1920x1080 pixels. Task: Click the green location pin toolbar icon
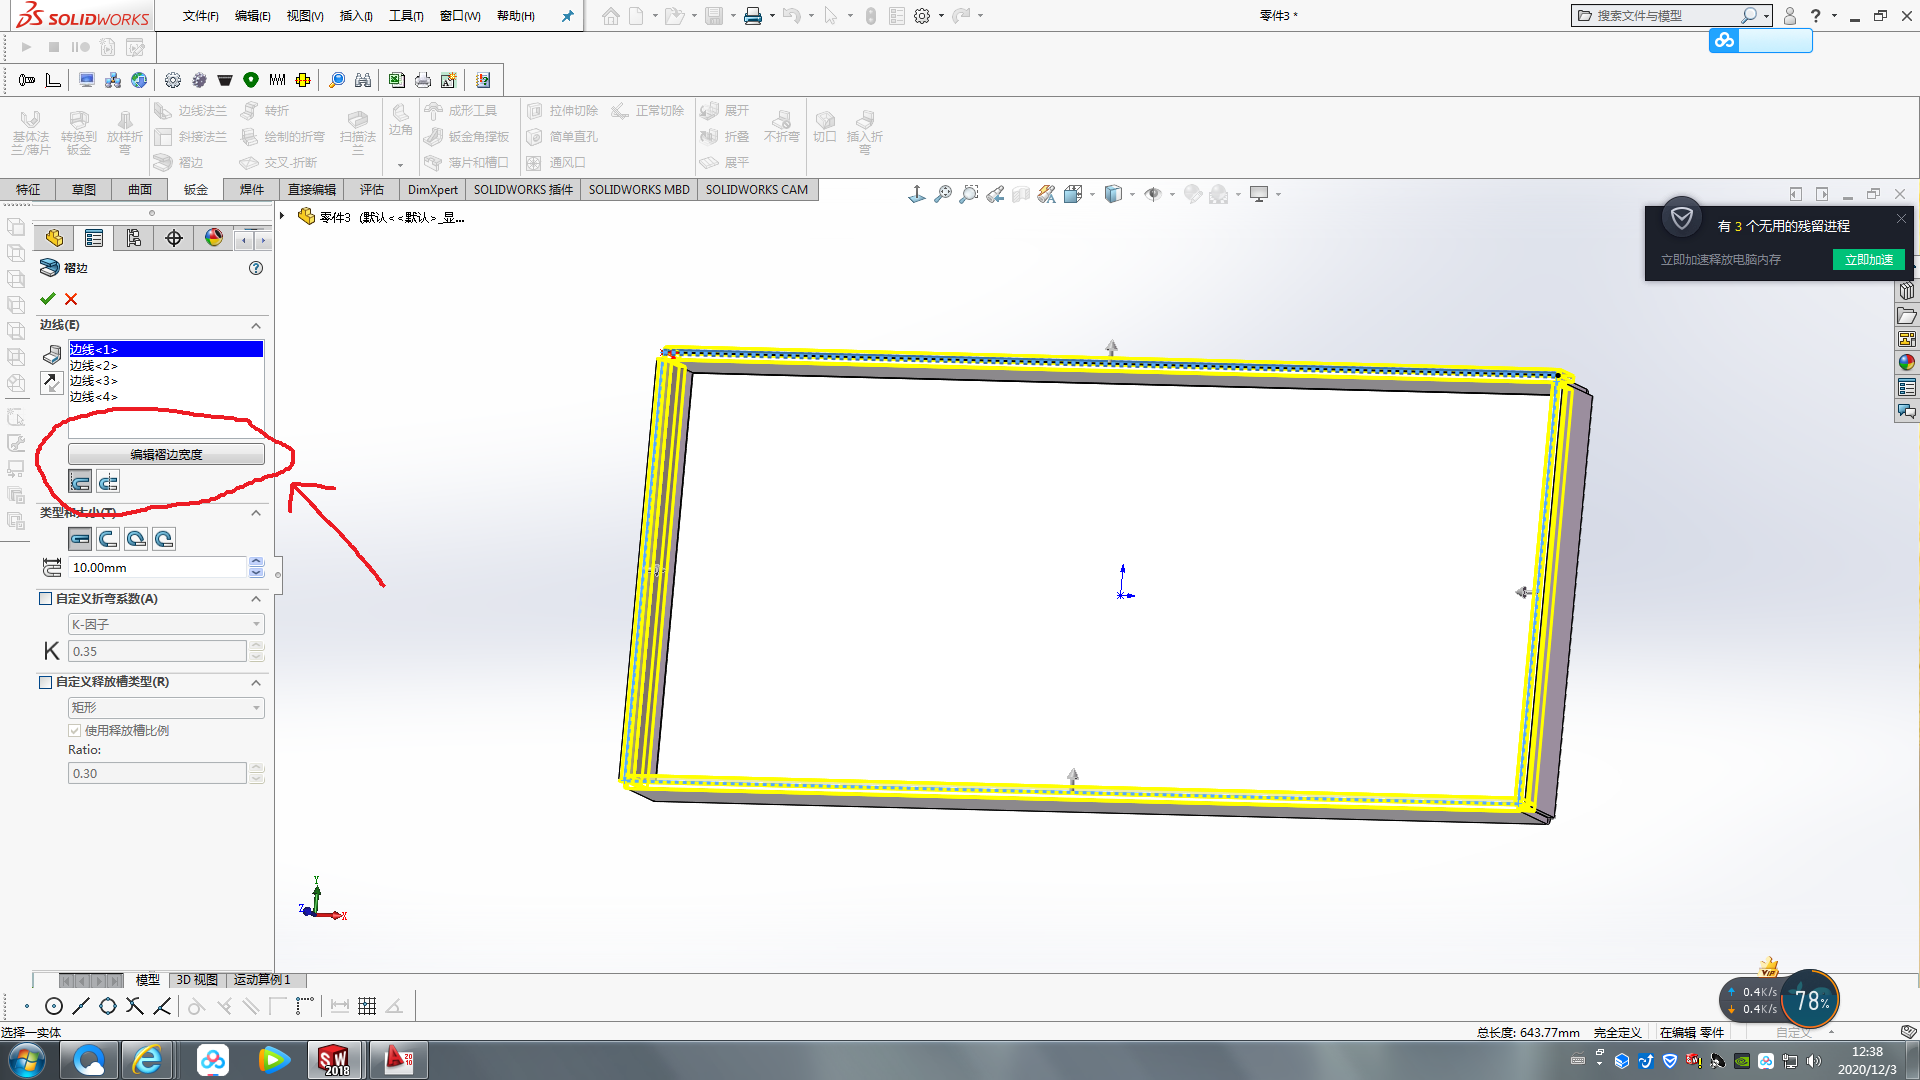tap(251, 80)
